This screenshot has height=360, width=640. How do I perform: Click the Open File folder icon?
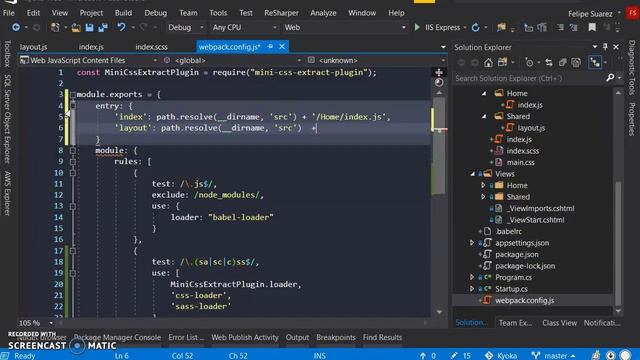(x=76, y=27)
